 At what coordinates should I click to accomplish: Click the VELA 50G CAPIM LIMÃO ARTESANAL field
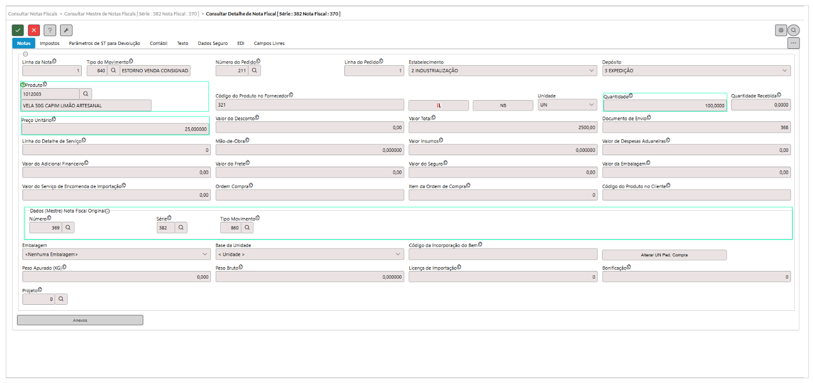click(x=87, y=105)
